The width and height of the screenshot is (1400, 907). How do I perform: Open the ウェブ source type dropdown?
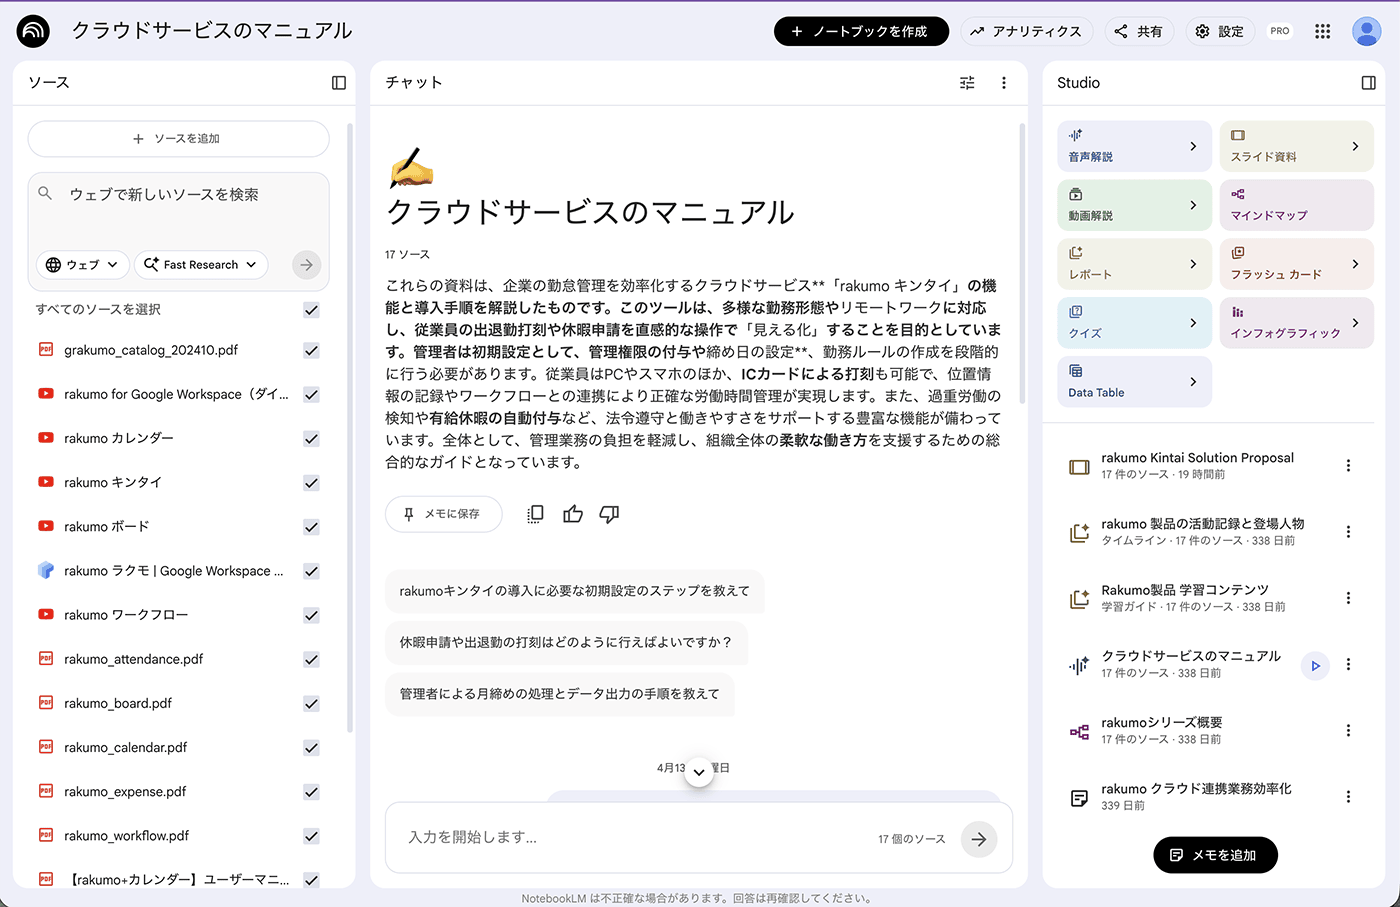click(x=83, y=265)
